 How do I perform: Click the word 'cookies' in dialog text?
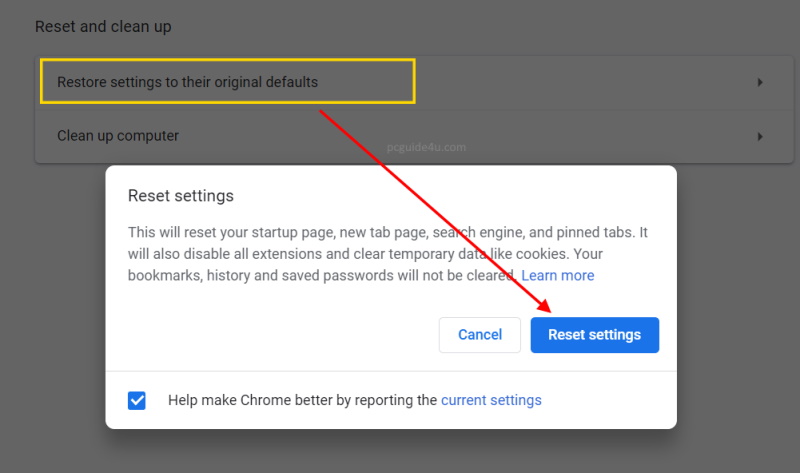(x=546, y=253)
